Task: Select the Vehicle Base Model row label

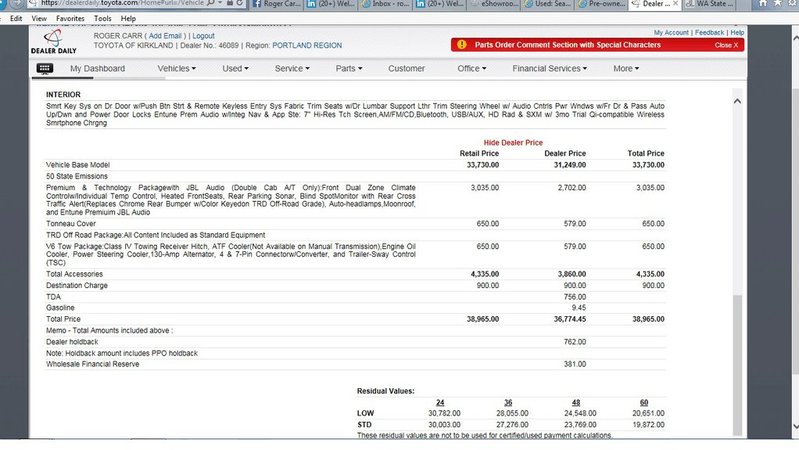Action: pyautogui.click(x=78, y=165)
